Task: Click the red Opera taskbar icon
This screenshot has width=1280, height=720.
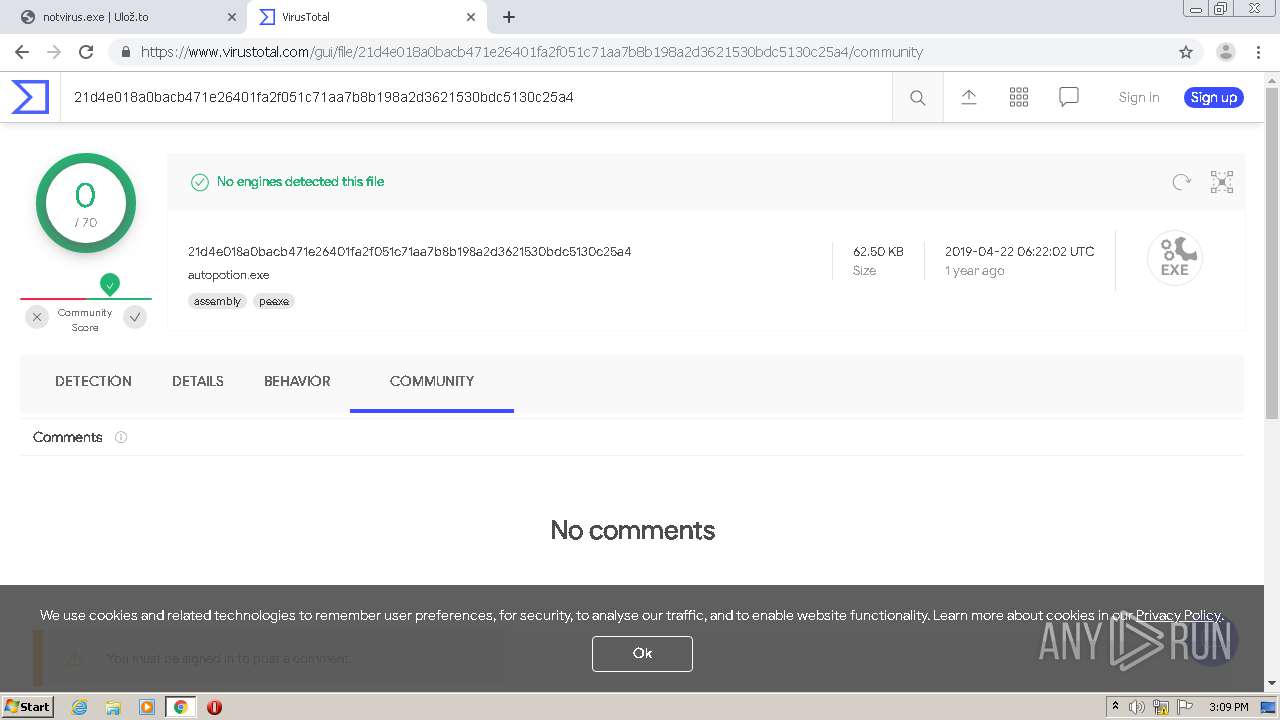Action: [x=214, y=707]
